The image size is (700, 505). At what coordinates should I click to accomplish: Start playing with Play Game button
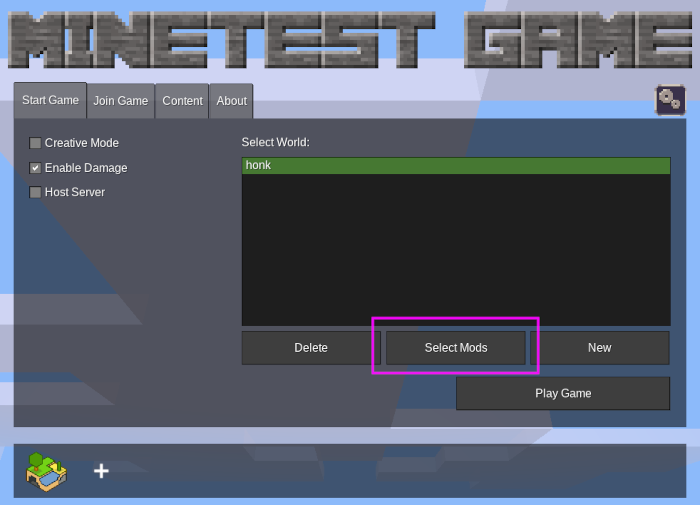click(563, 393)
